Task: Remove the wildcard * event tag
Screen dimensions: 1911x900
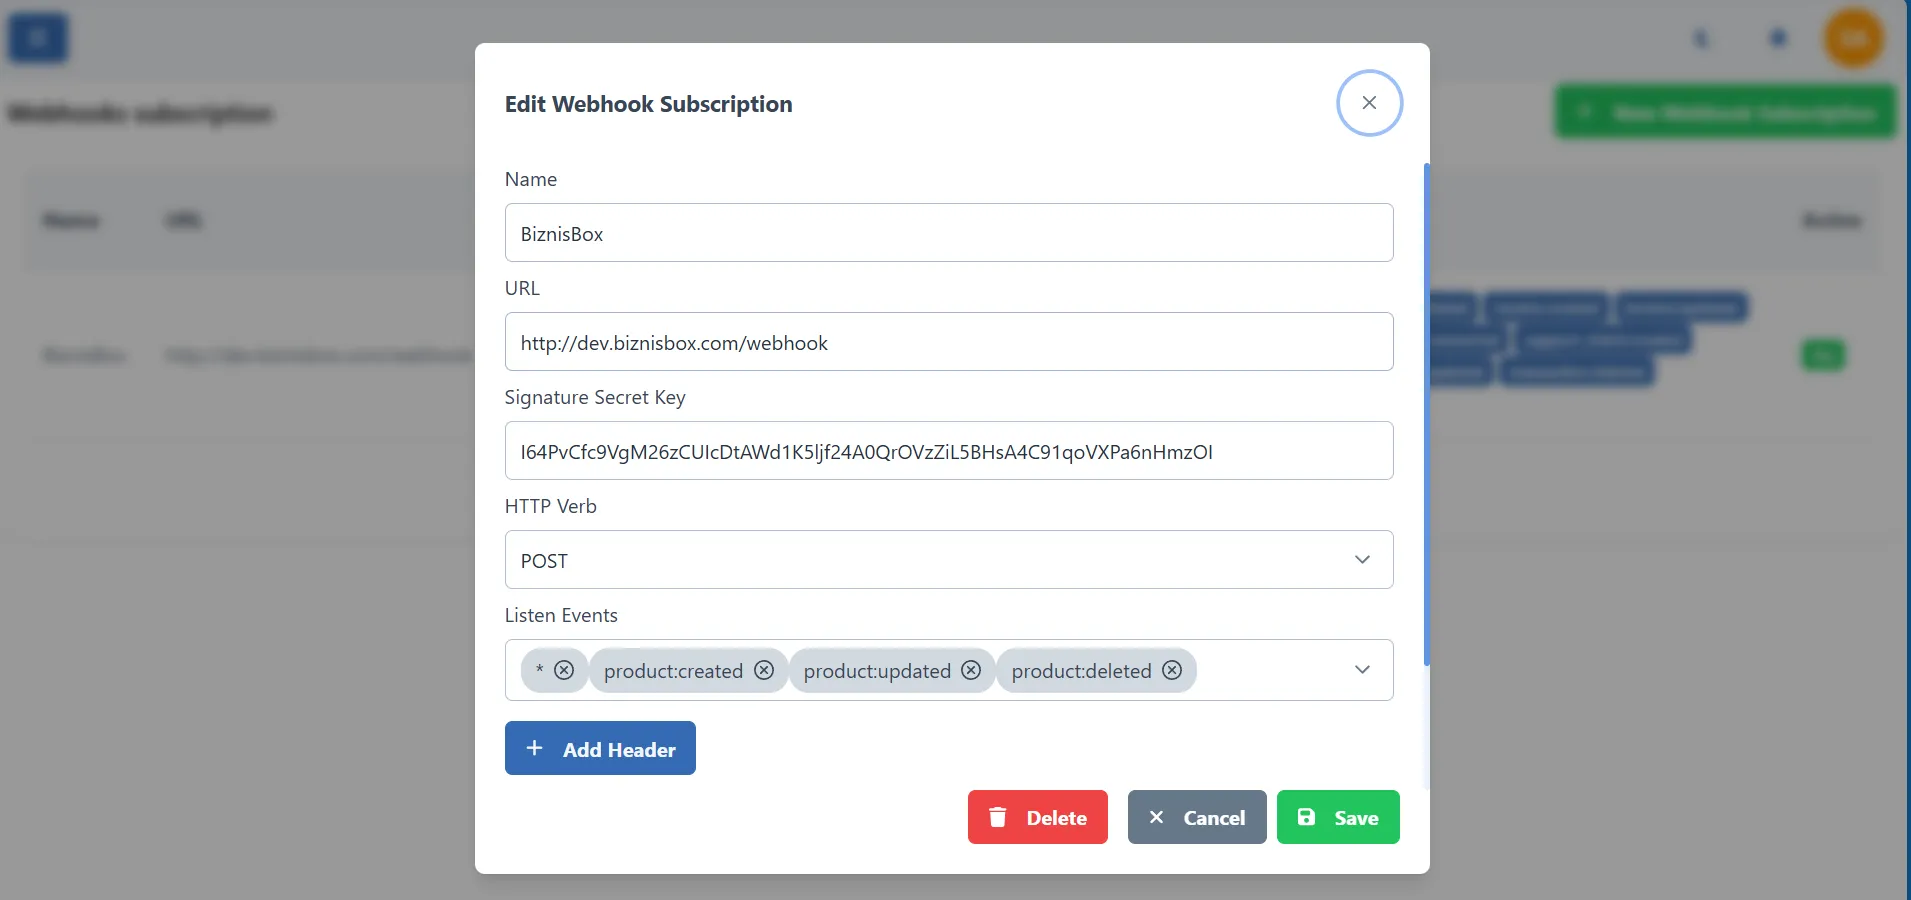Action: pyautogui.click(x=564, y=670)
